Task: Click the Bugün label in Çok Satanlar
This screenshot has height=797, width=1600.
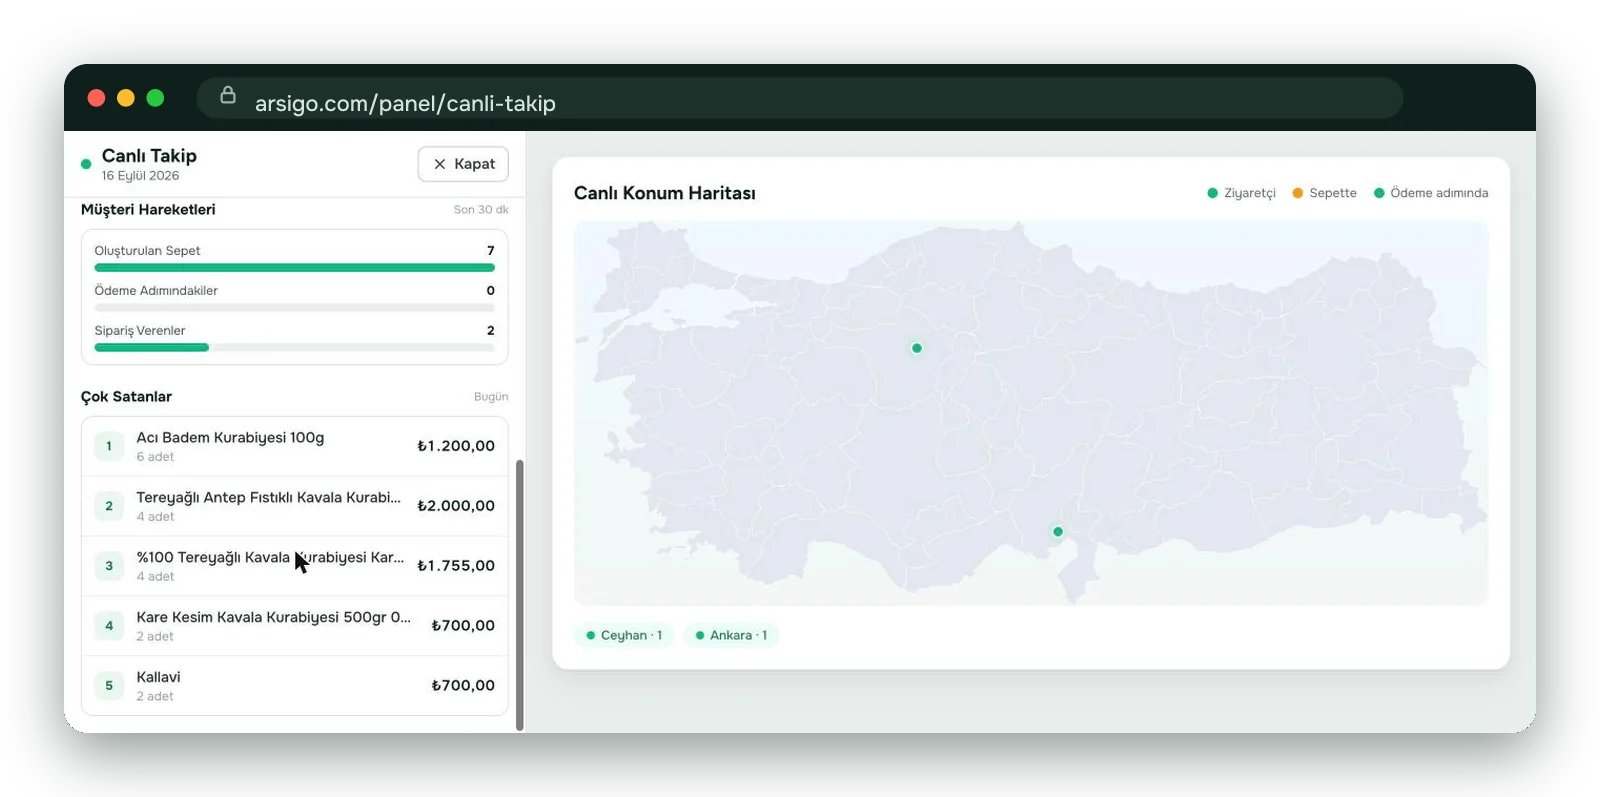Action: click(x=491, y=397)
